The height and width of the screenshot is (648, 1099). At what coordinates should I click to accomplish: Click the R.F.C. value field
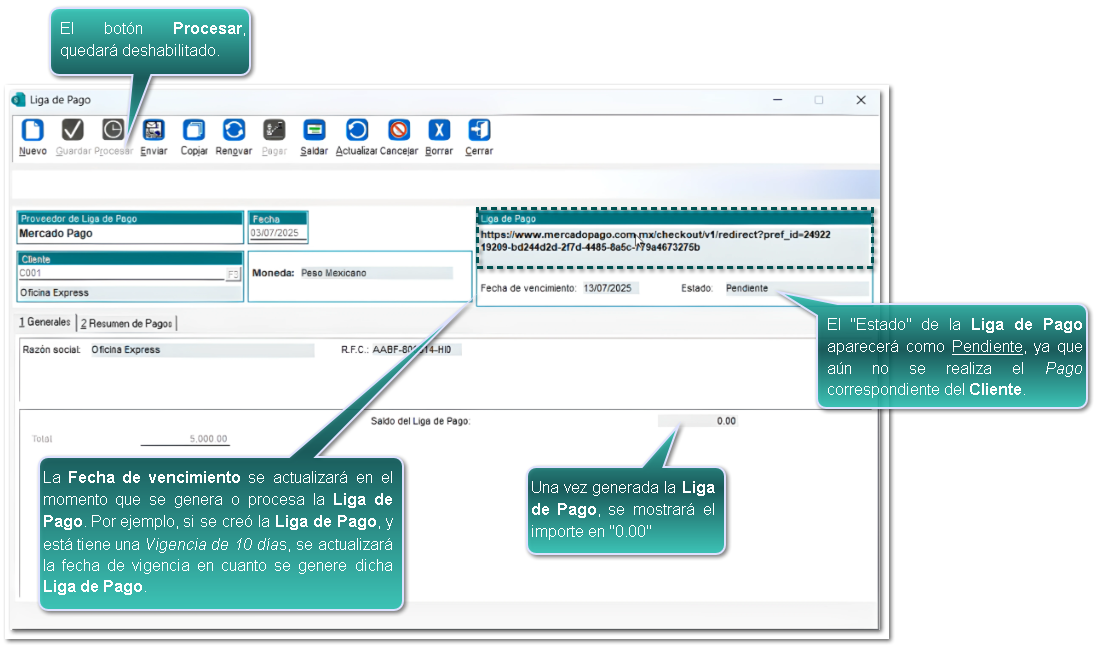[416, 350]
